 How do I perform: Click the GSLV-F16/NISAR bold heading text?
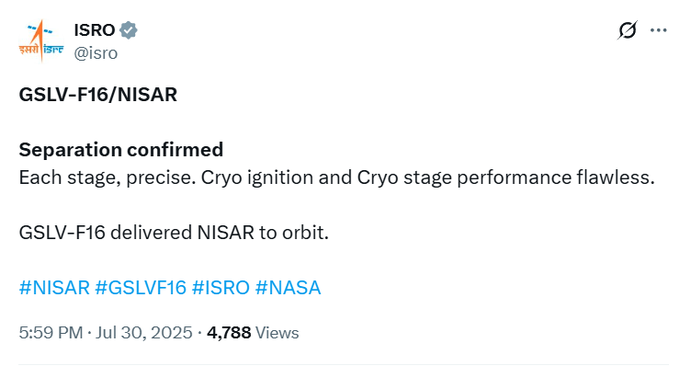point(98,95)
